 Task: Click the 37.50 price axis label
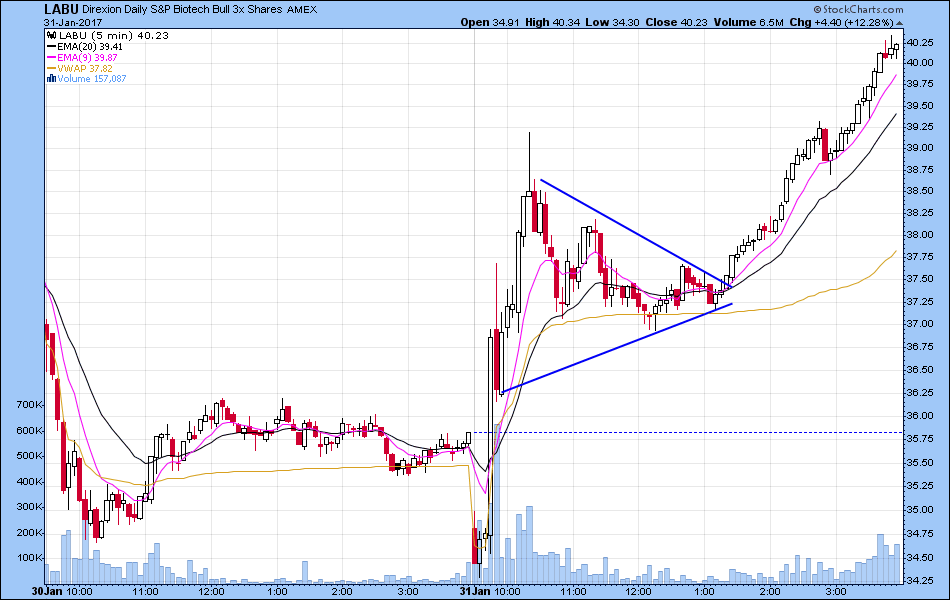pos(919,279)
